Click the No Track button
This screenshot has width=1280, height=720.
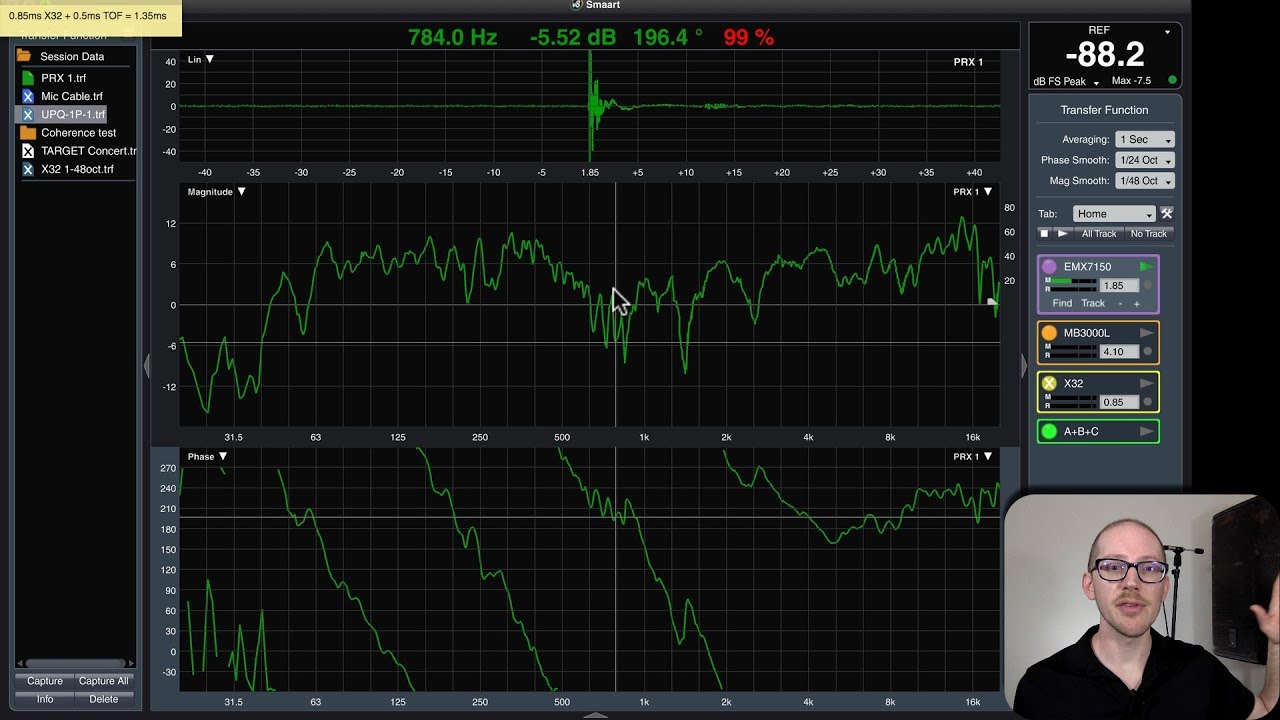(1148, 234)
